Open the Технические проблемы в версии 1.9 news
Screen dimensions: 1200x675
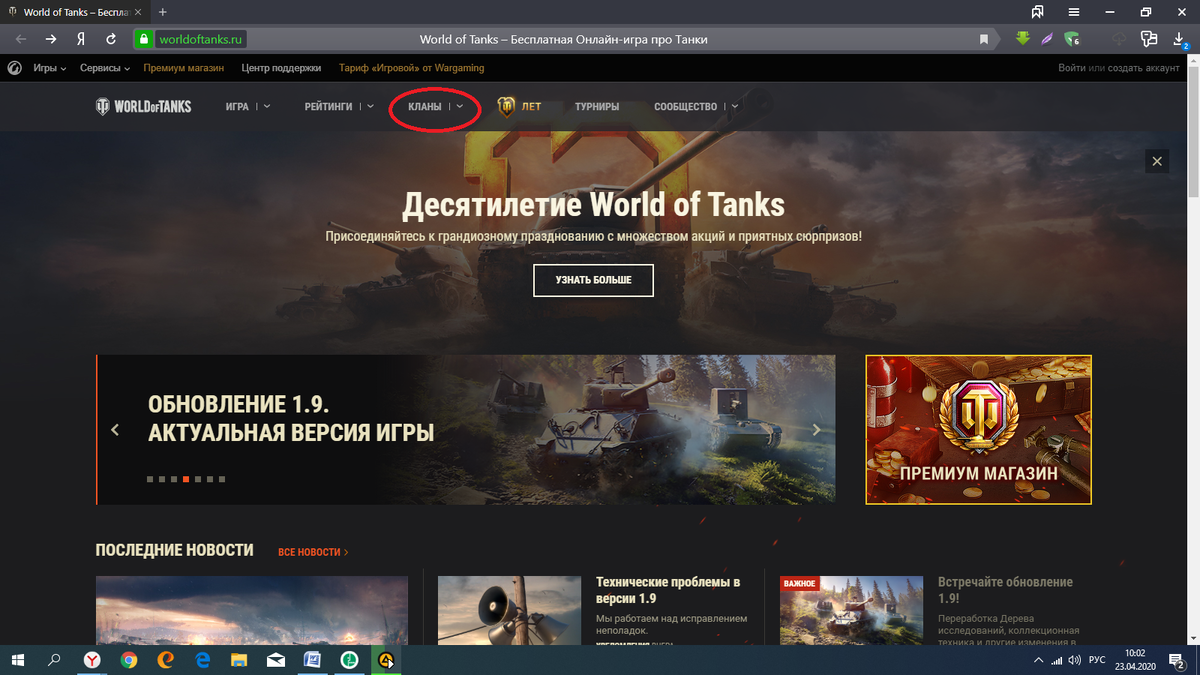(668, 590)
